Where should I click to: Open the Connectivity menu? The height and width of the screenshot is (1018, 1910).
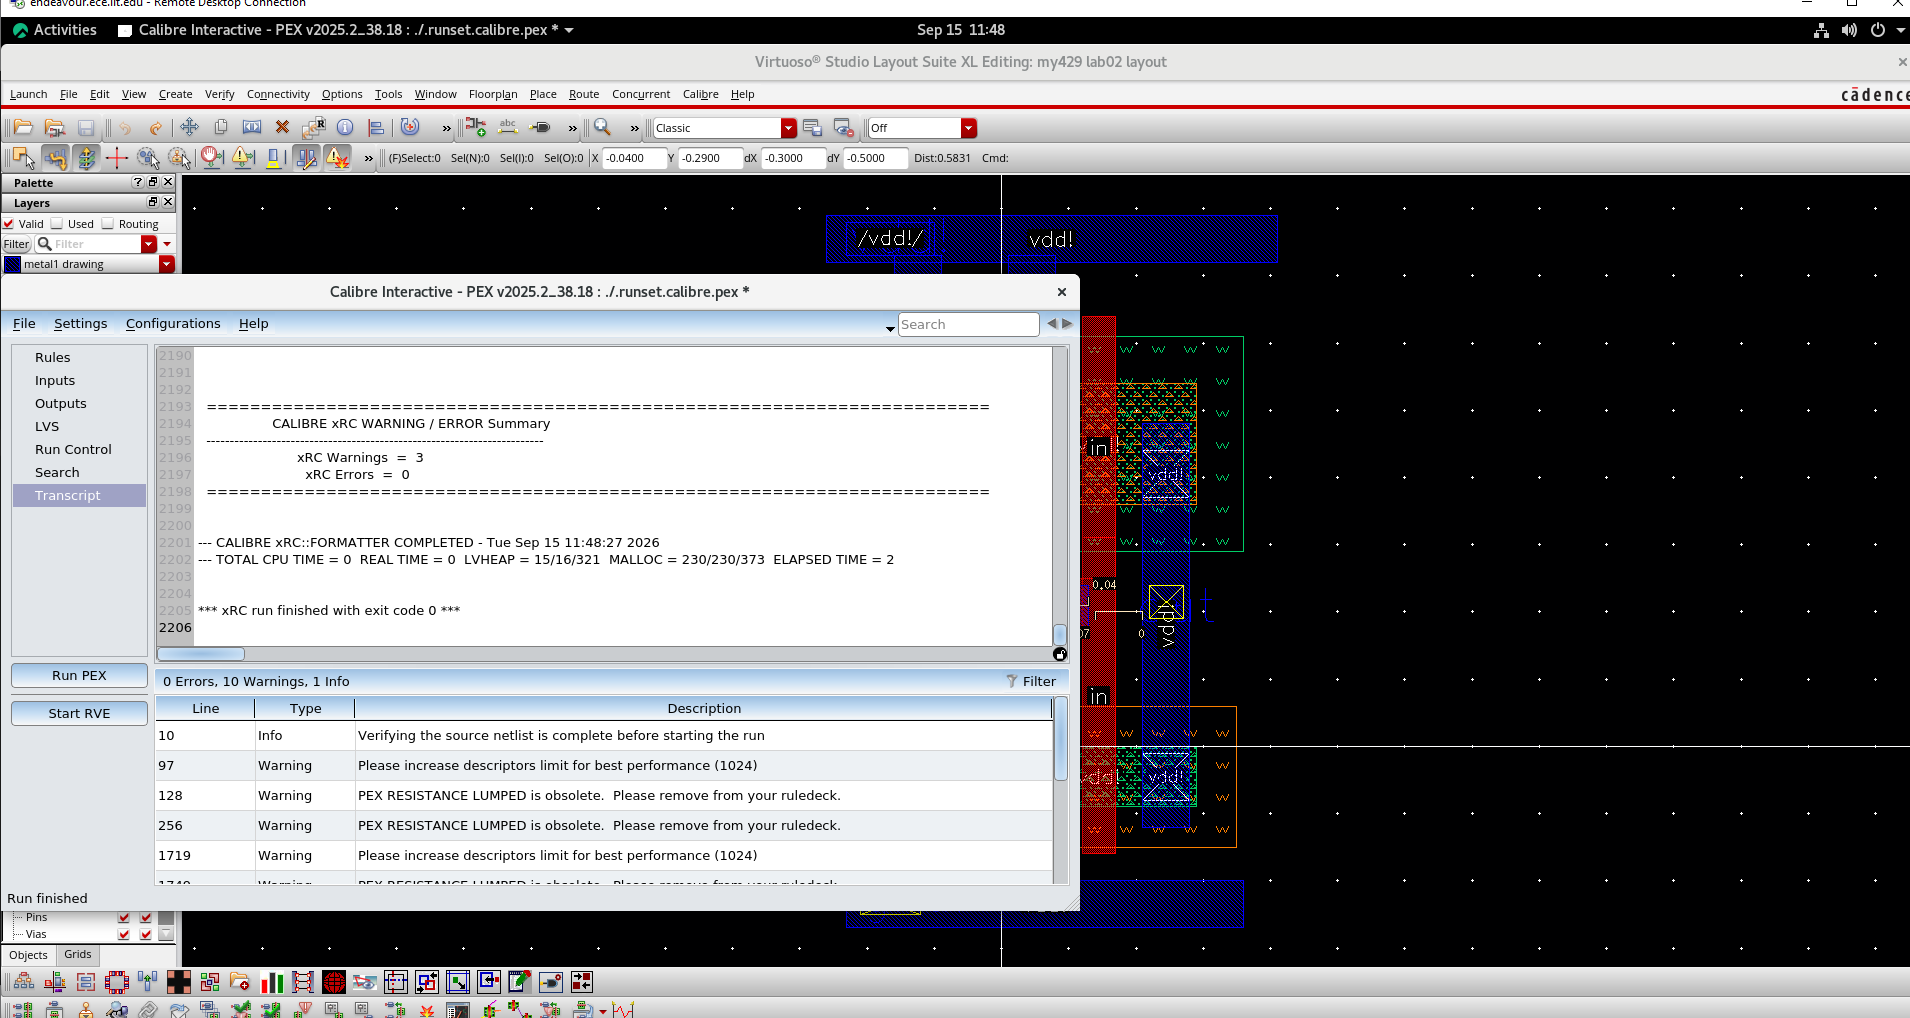coord(278,94)
